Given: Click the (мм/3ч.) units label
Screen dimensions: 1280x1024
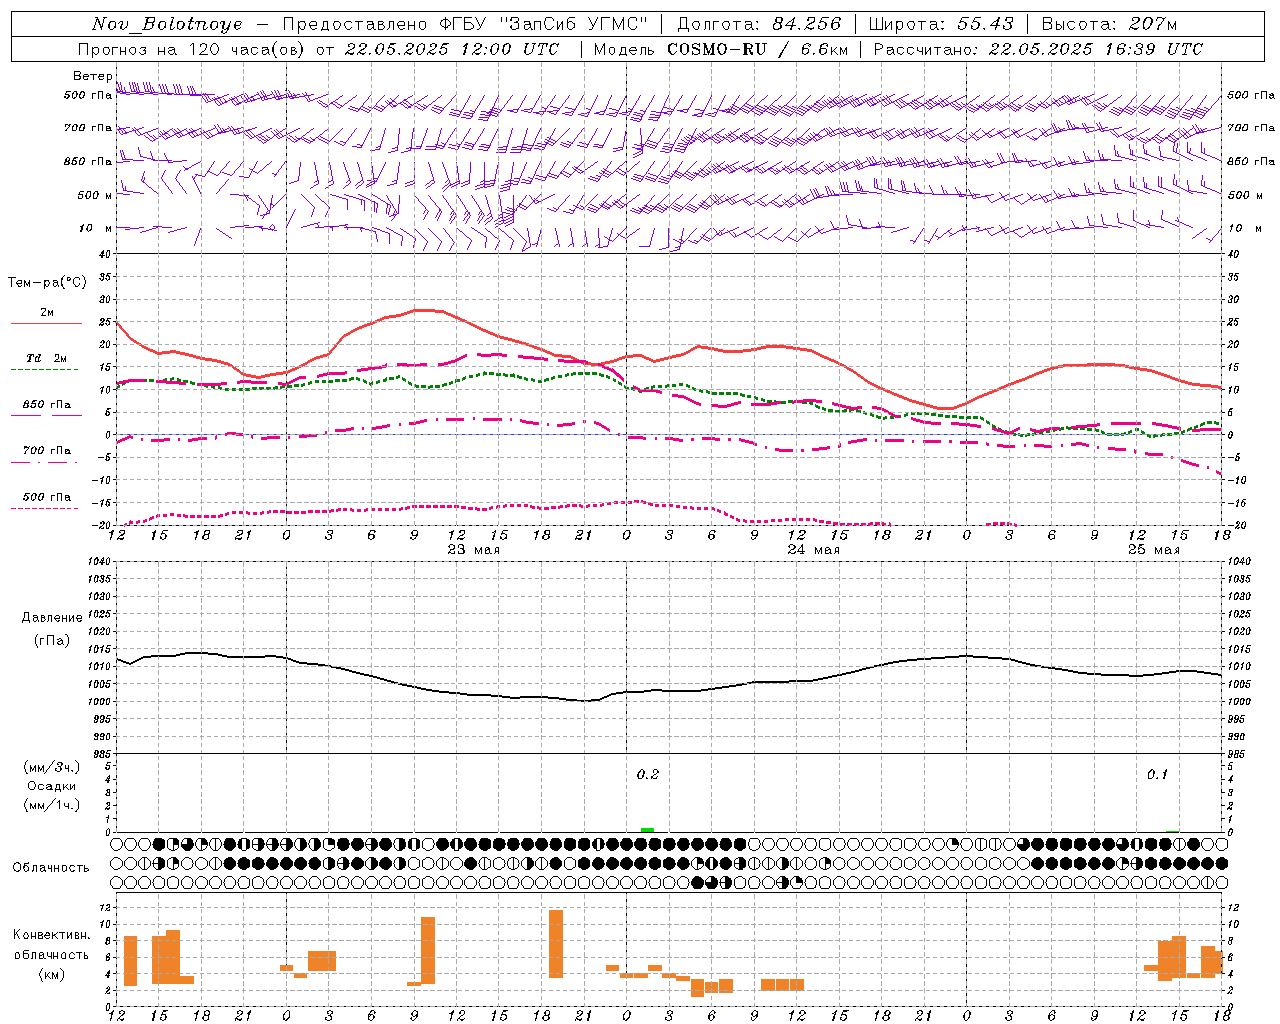Looking at the screenshot, I should 51,768.
